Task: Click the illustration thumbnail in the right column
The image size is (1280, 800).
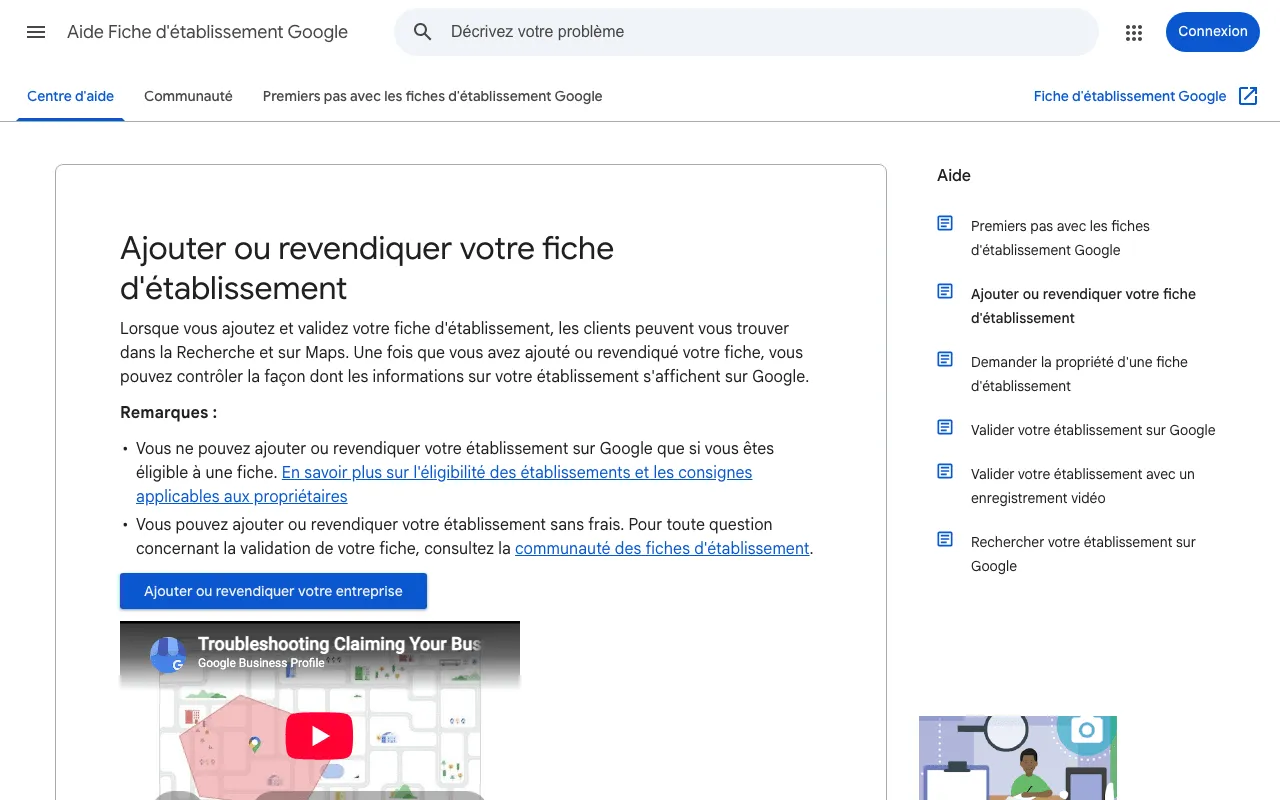Action: pos(1018,758)
